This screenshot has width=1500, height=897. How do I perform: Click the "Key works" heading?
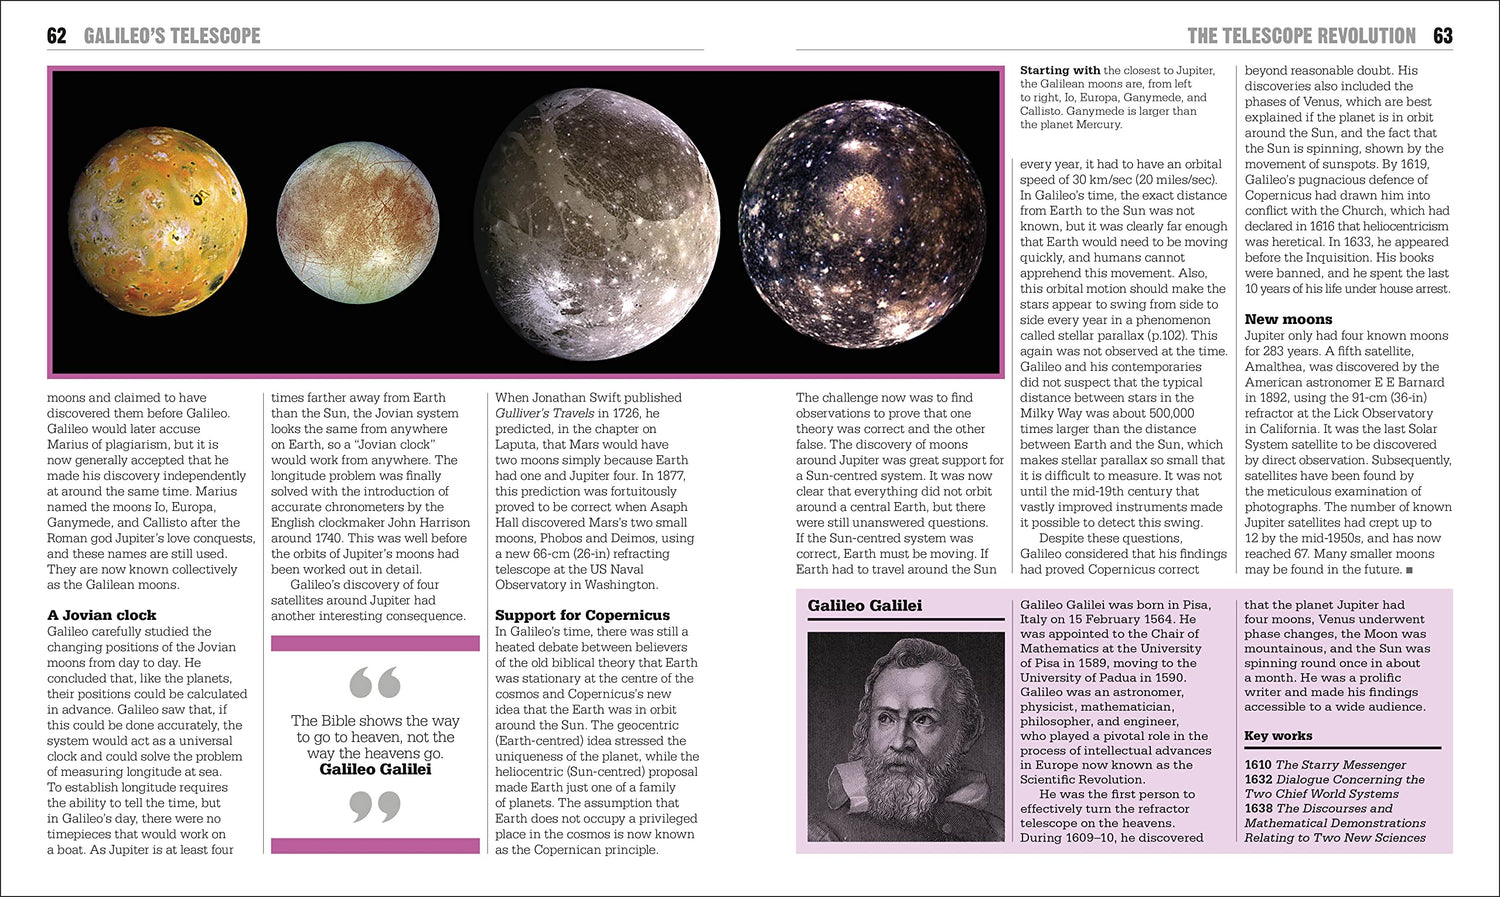pos(1278,735)
